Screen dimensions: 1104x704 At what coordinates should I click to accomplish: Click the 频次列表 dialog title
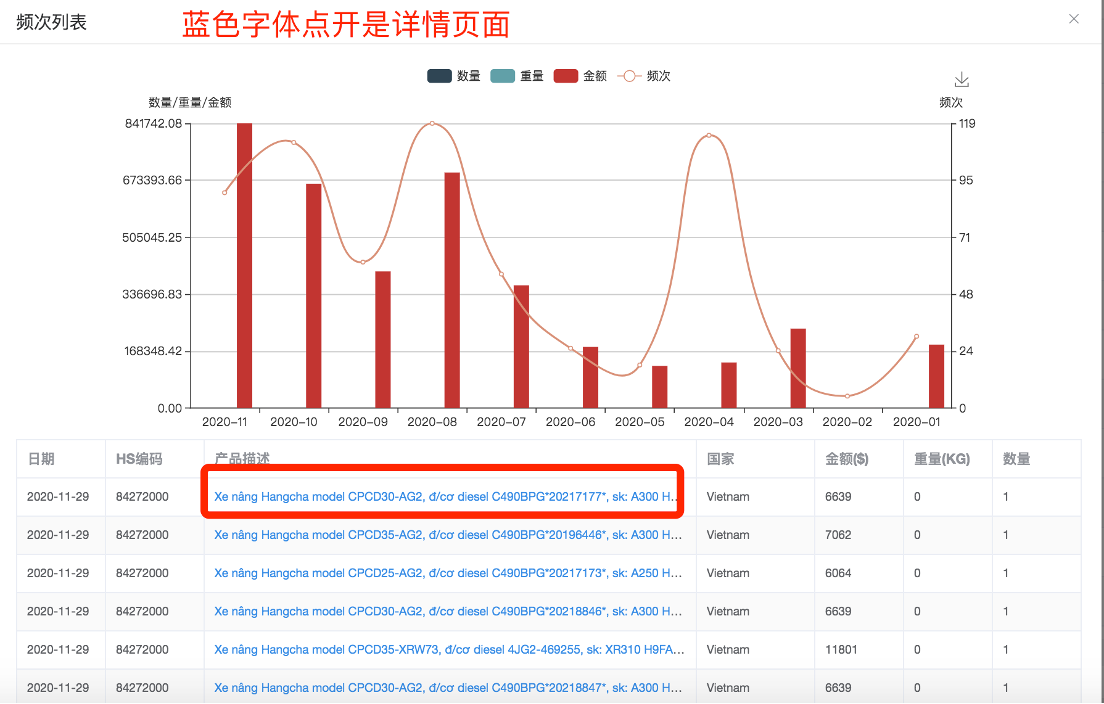click(51, 23)
